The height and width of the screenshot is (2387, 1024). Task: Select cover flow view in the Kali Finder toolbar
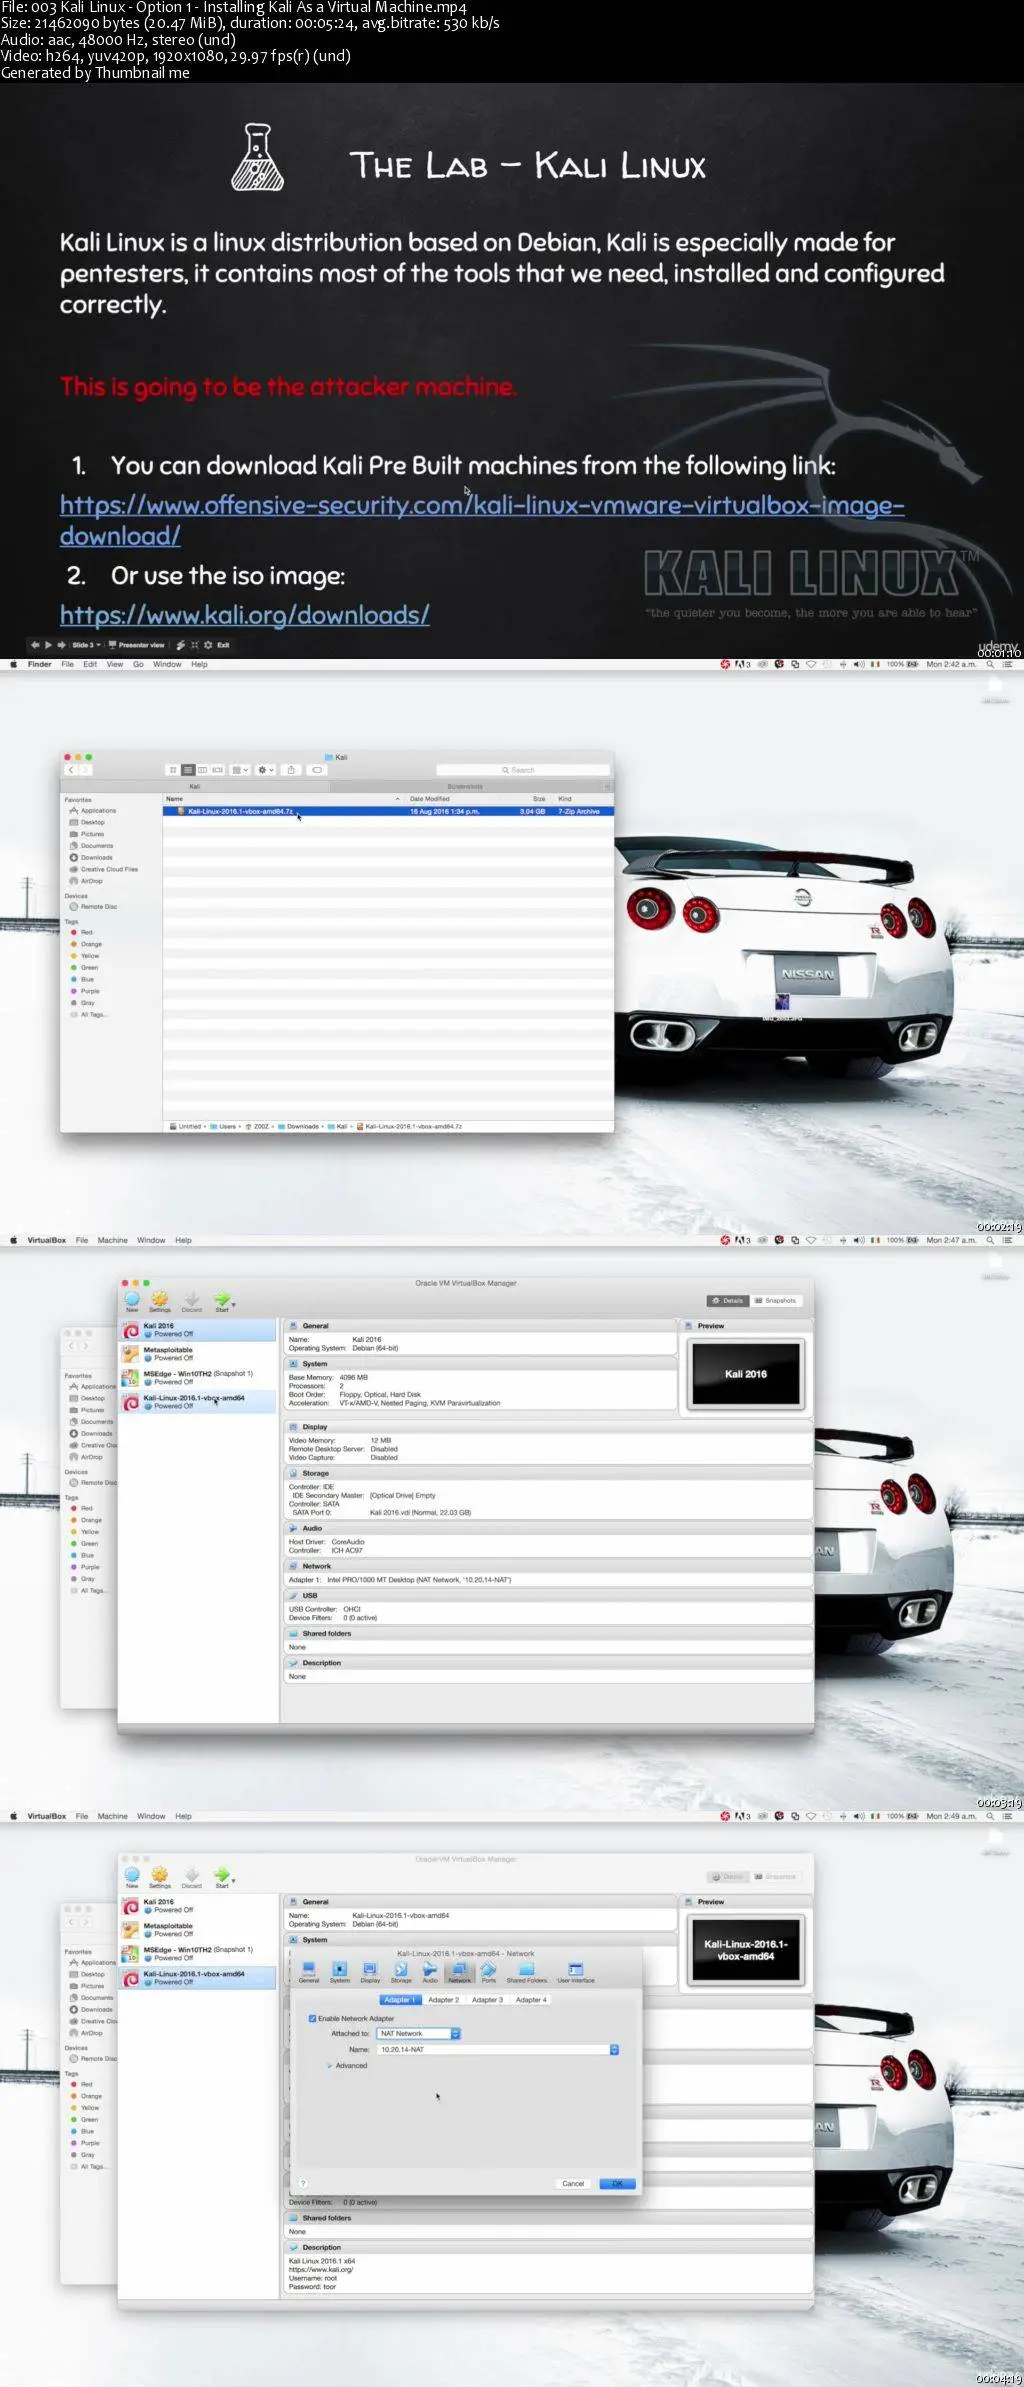tap(218, 770)
